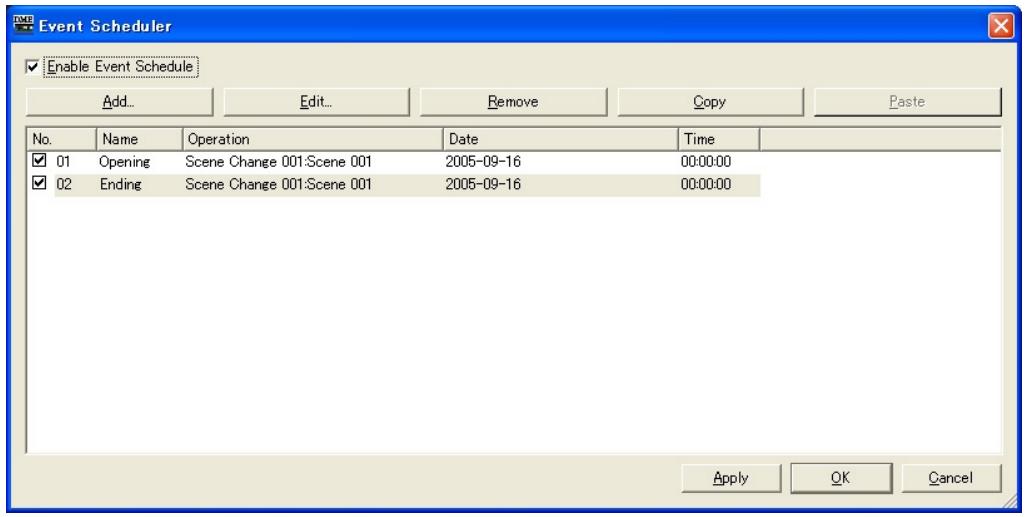The width and height of the screenshot is (1026, 517).
Task: Sort by the Date column header
Action: [561, 139]
